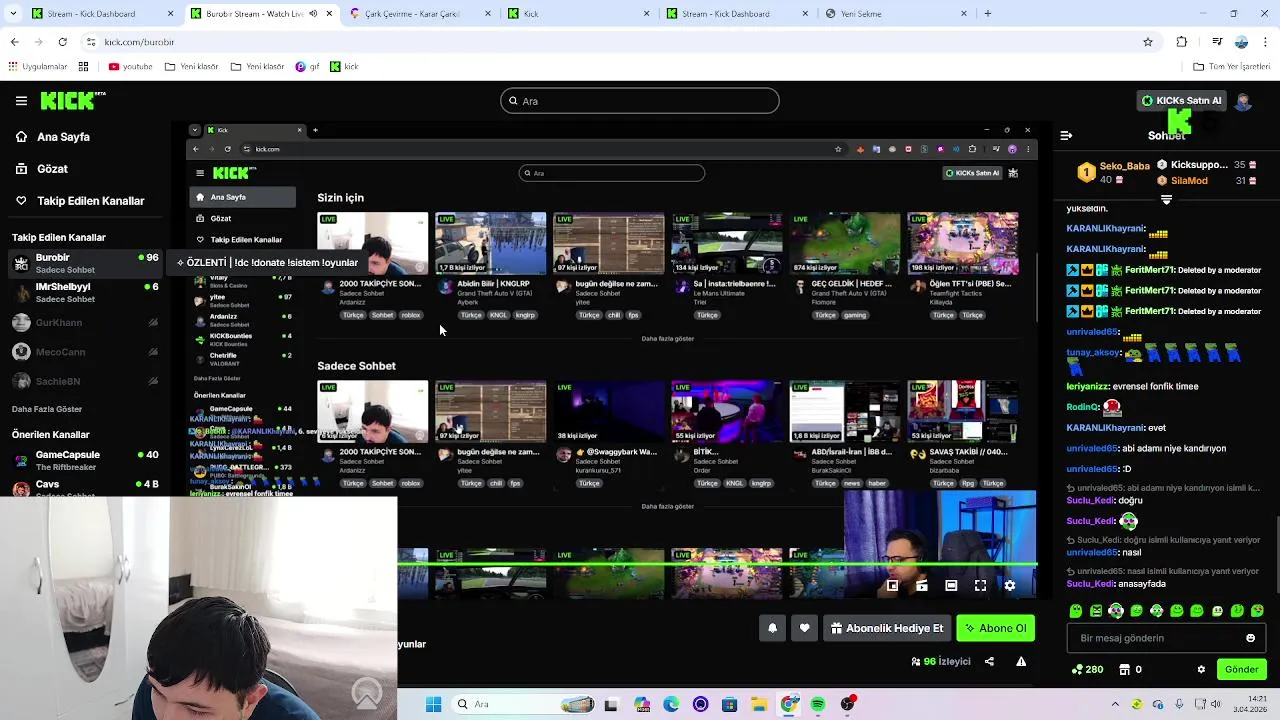
Task: Click KICKs Satın Al button
Action: (x=1182, y=101)
